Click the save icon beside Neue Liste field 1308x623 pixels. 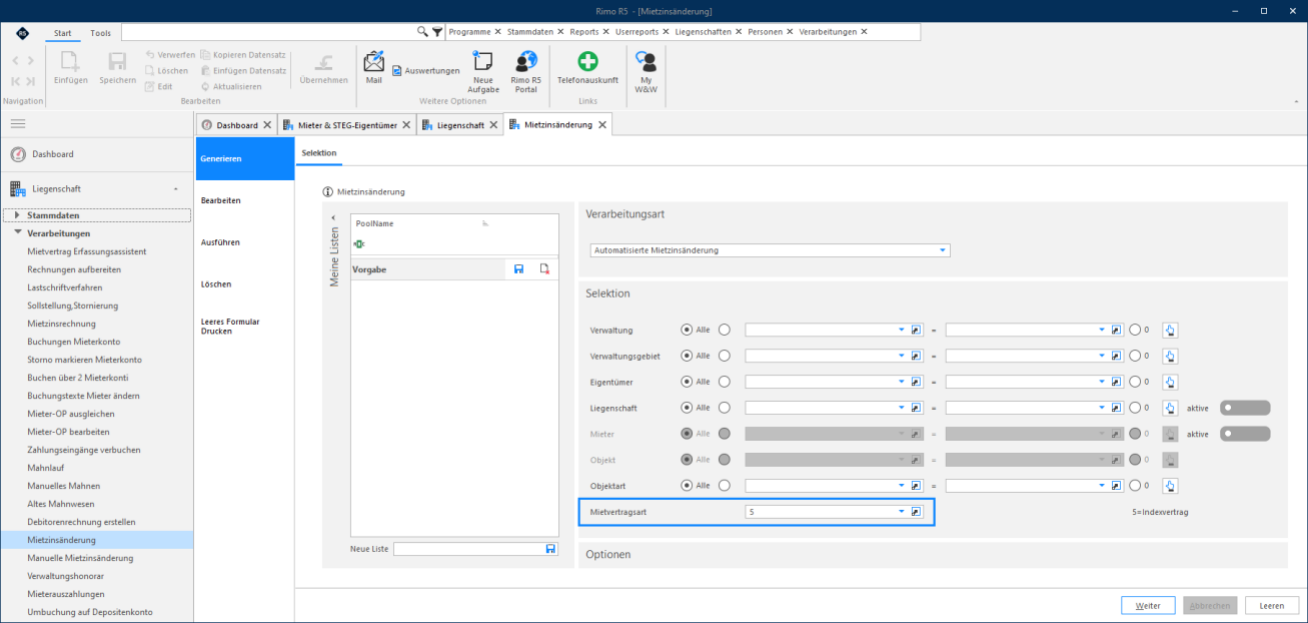pyautogui.click(x=550, y=549)
